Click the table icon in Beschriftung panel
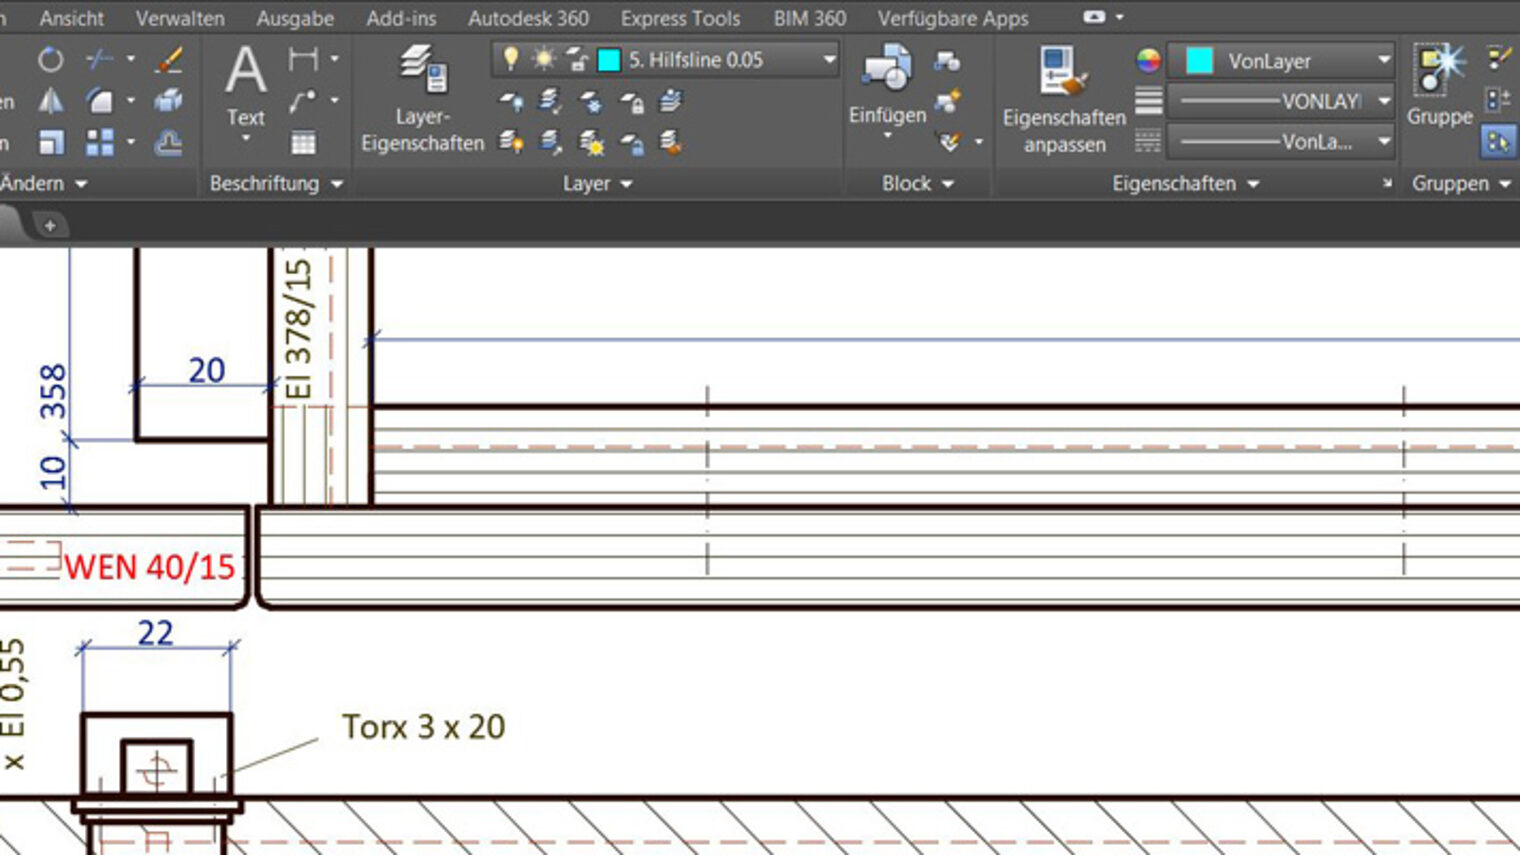Image resolution: width=1520 pixels, height=855 pixels. (x=304, y=143)
